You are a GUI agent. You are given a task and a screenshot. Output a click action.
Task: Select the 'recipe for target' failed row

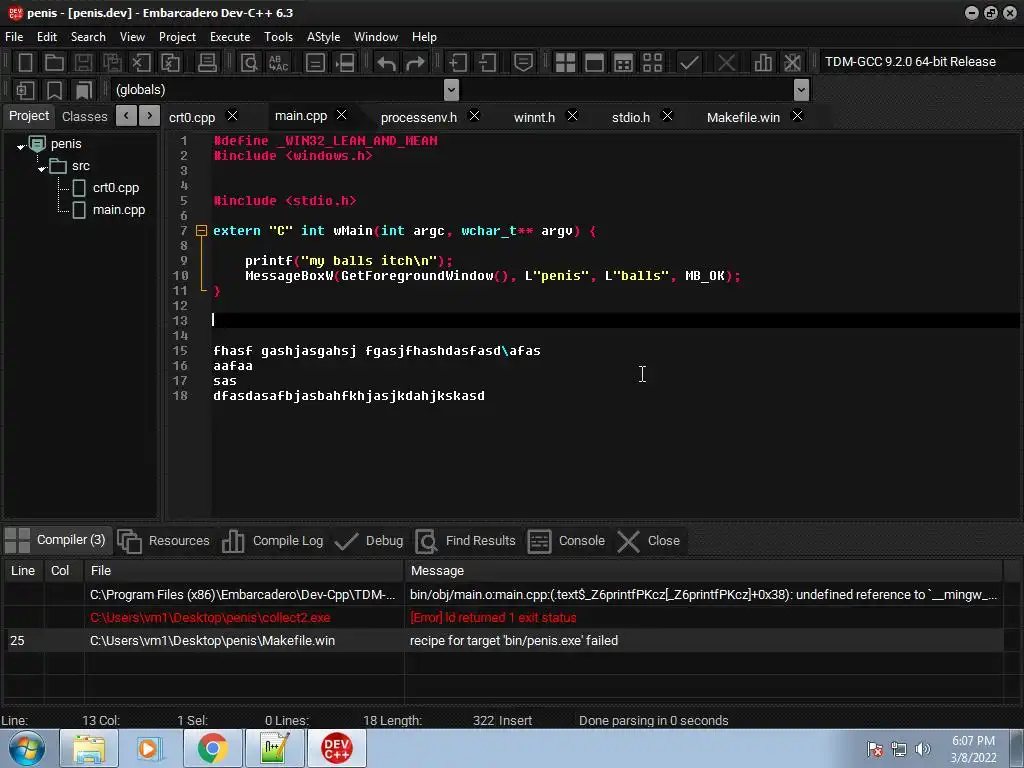coord(503,641)
